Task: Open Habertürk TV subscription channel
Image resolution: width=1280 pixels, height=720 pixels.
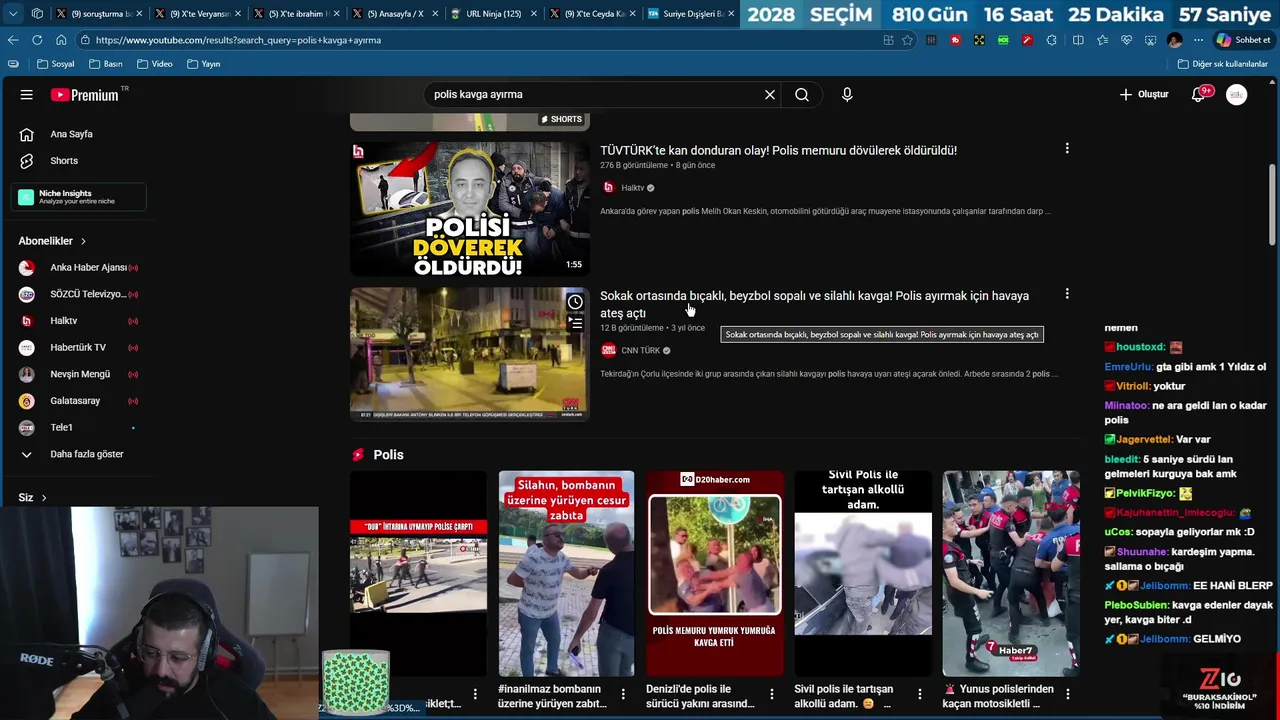Action: coord(80,348)
